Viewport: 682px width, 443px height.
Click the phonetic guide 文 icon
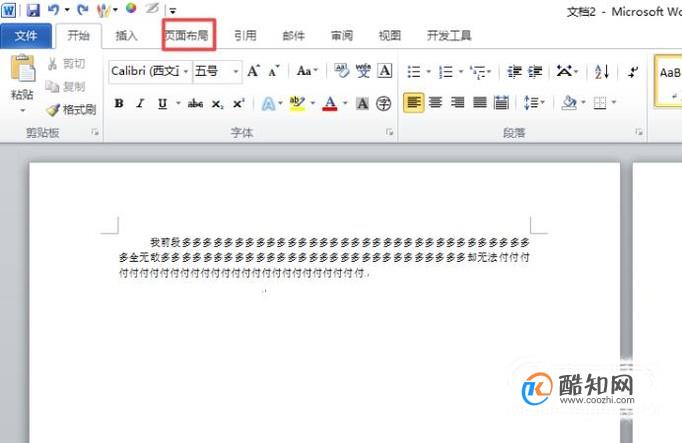point(363,70)
